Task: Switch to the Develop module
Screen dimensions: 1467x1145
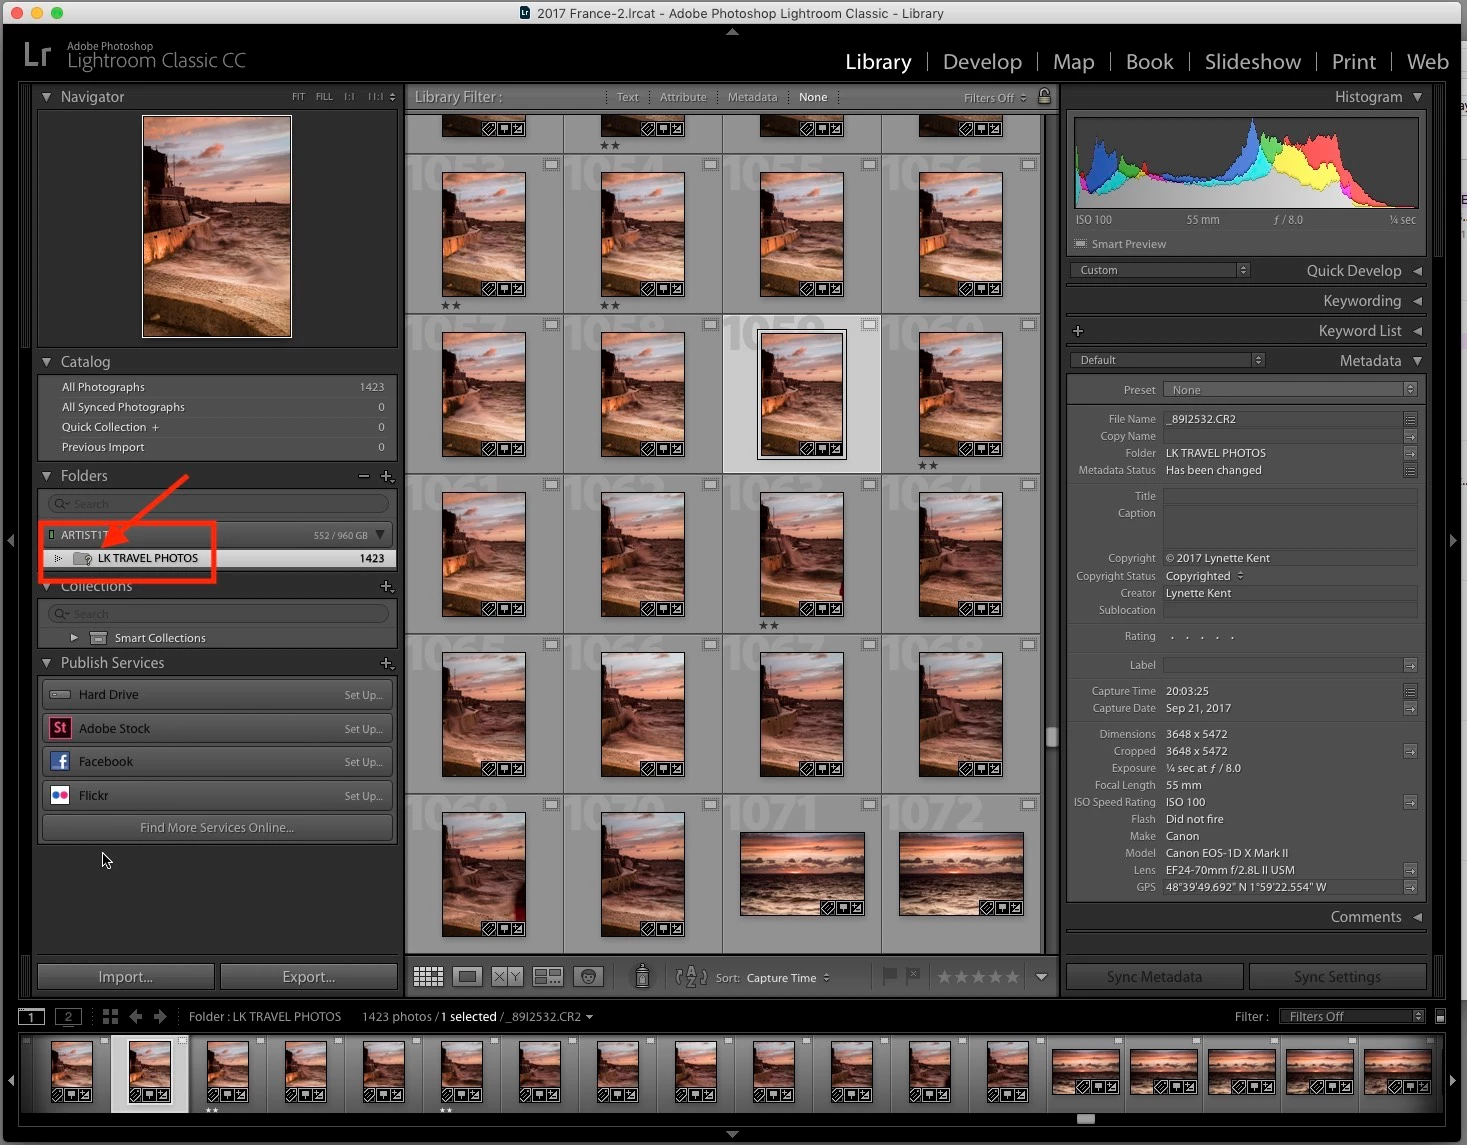Action: click(982, 62)
